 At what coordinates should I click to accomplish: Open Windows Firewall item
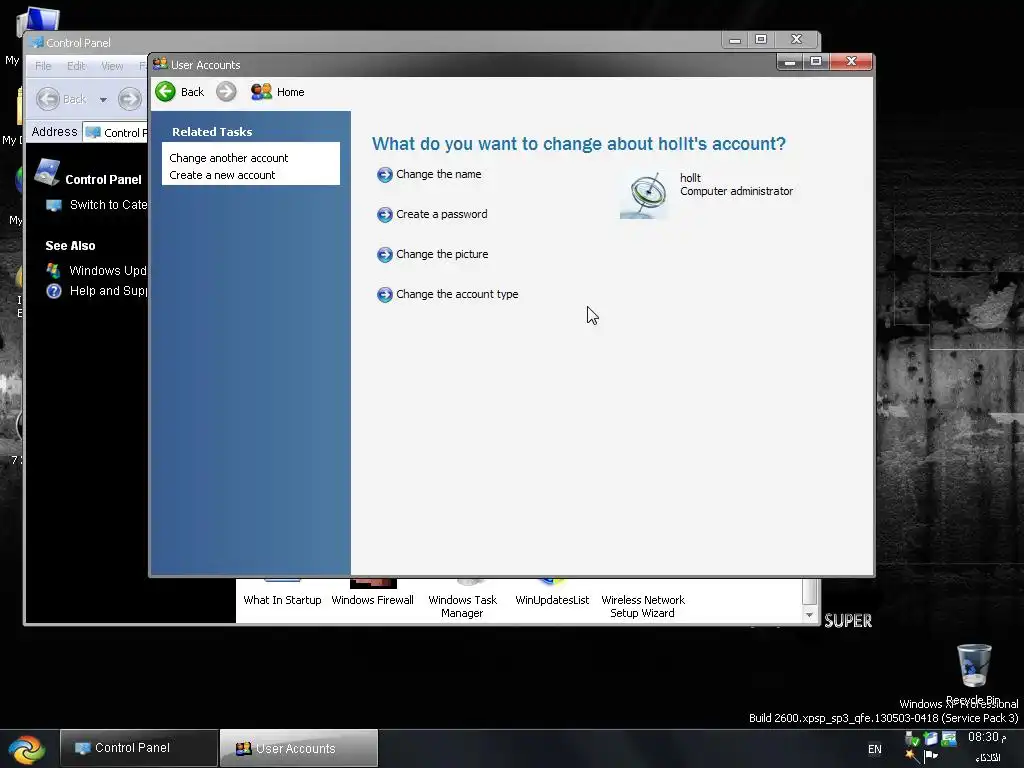(x=372, y=600)
